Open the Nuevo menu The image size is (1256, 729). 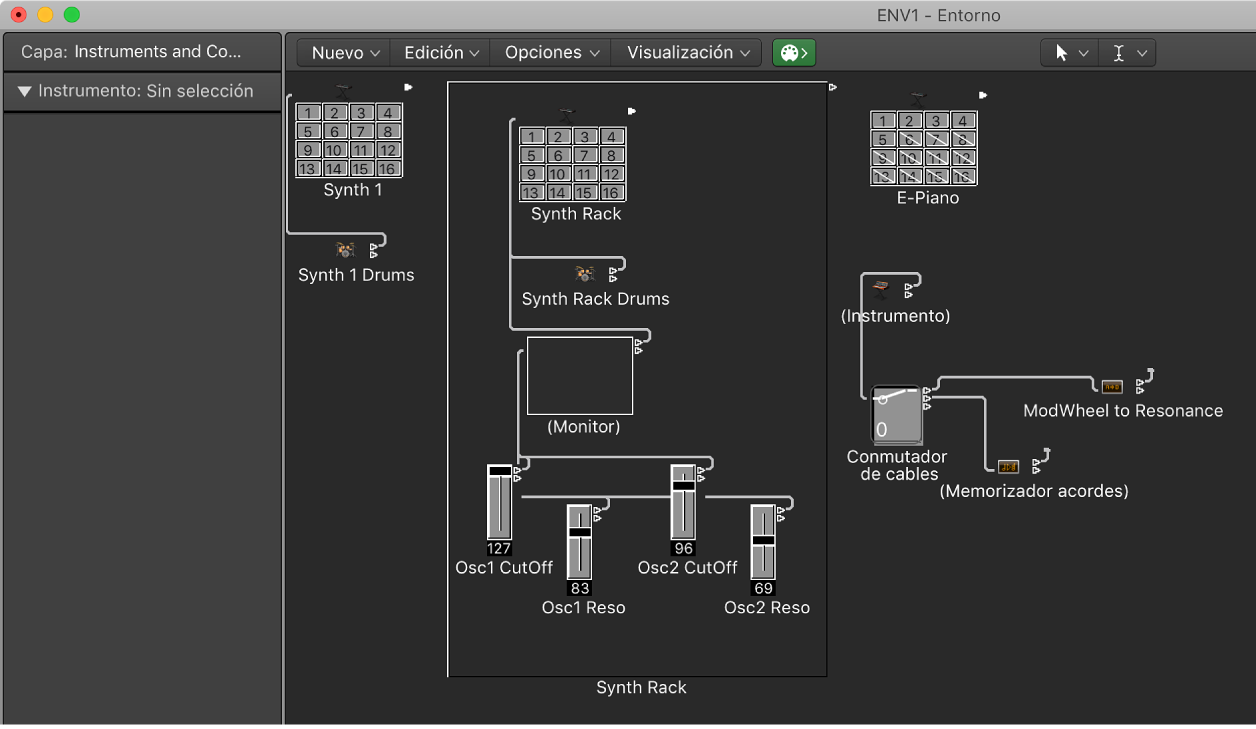[345, 53]
